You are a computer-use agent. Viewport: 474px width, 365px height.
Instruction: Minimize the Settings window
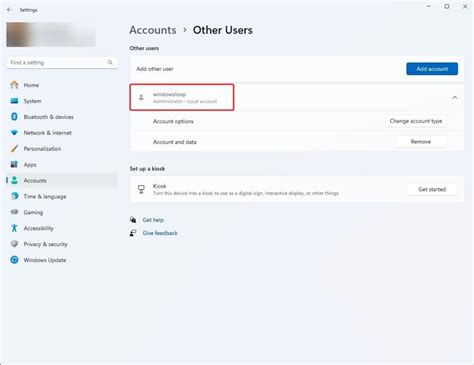click(429, 6)
